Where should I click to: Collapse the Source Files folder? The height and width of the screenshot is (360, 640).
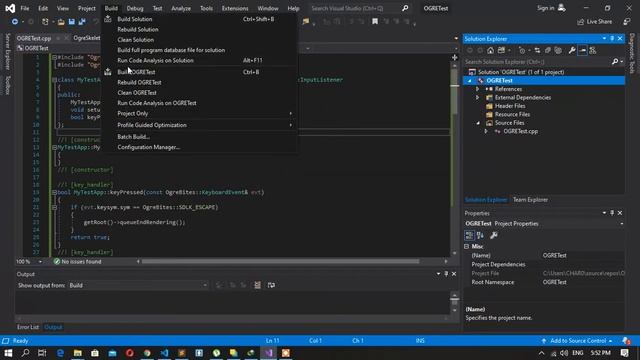[x=478, y=123]
